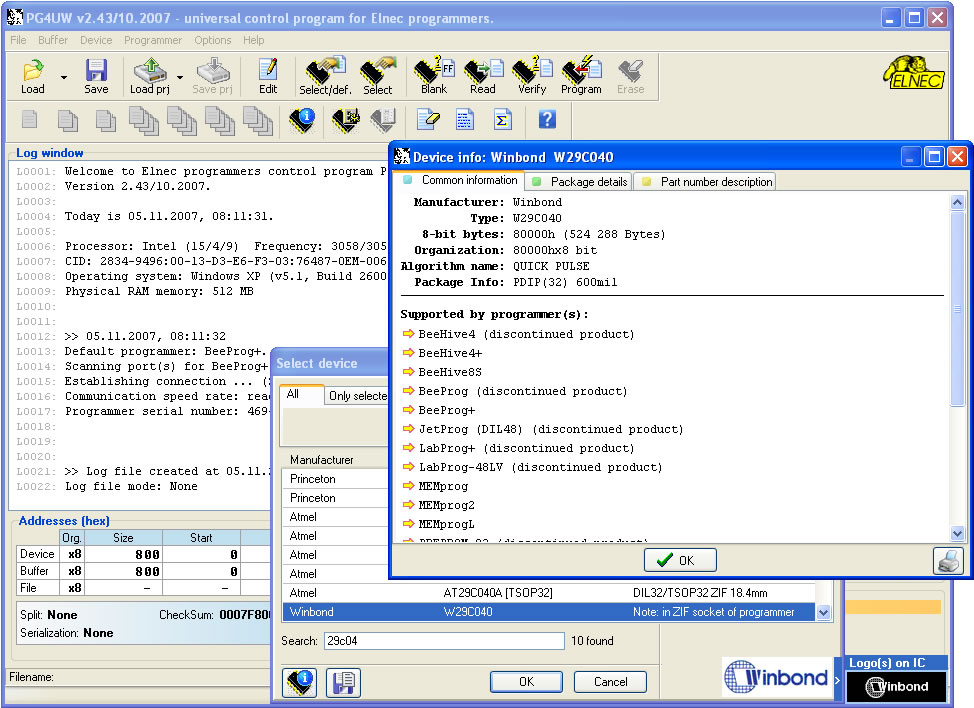Open the Programmer menu

click(x=153, y=40)
